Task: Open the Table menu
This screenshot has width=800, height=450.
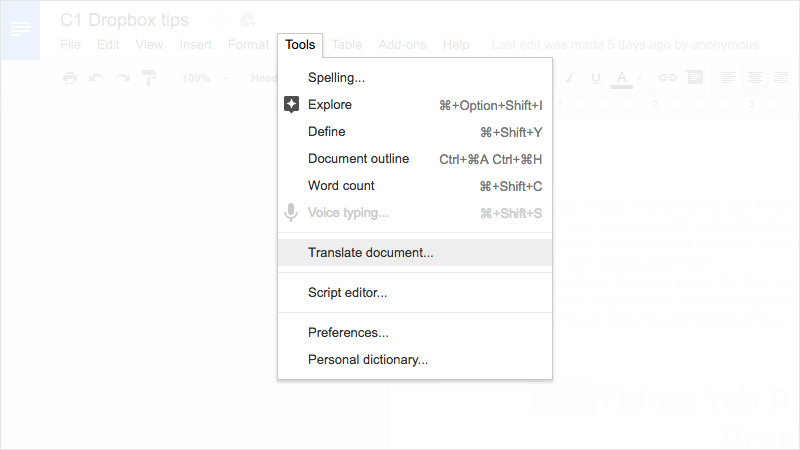Action: coord(347,45)
